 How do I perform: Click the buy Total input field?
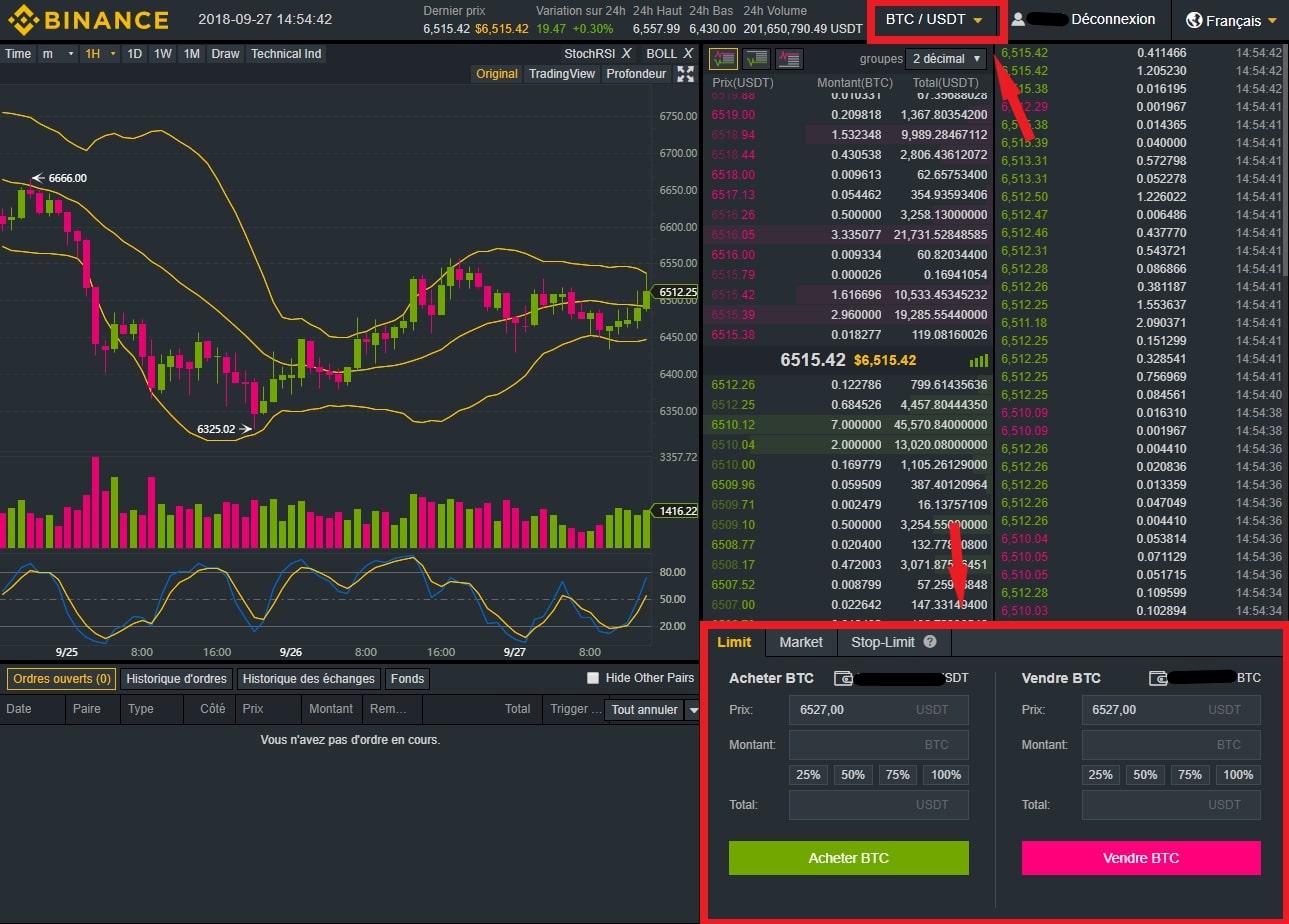(x=879, y=805)
